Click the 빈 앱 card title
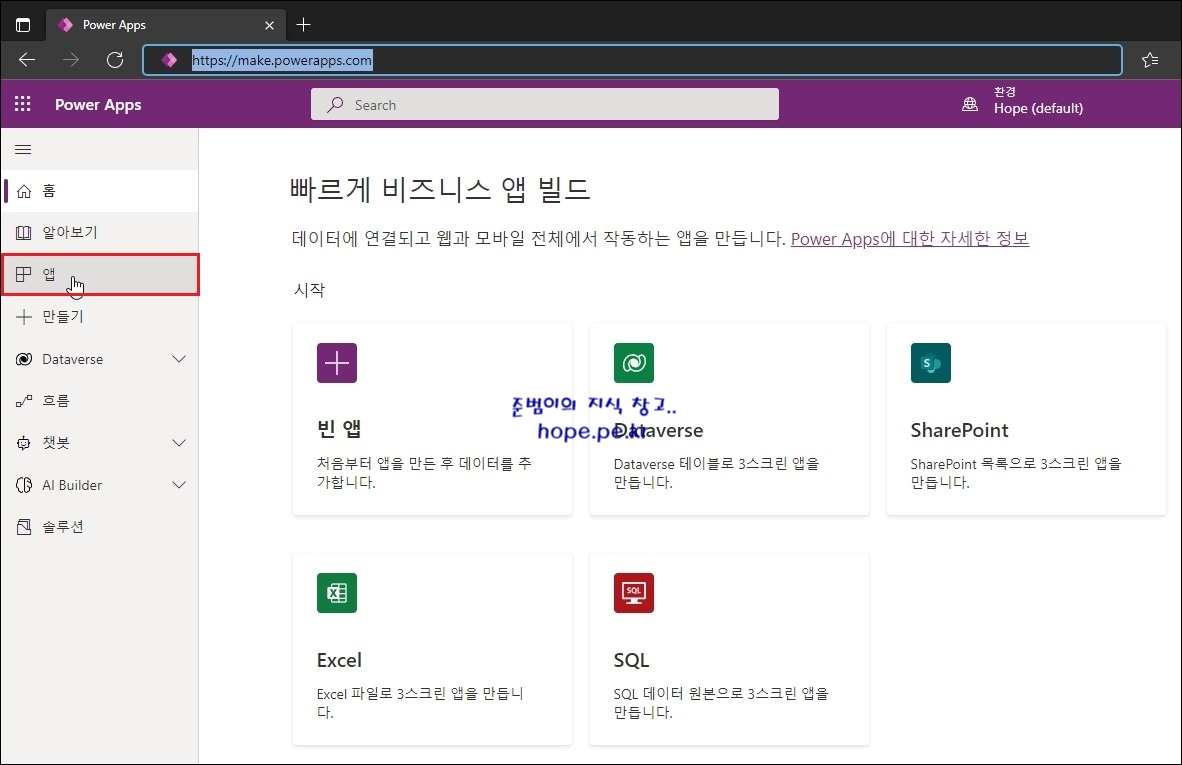Screen dimensions: 1182x765 click(339, 429)
